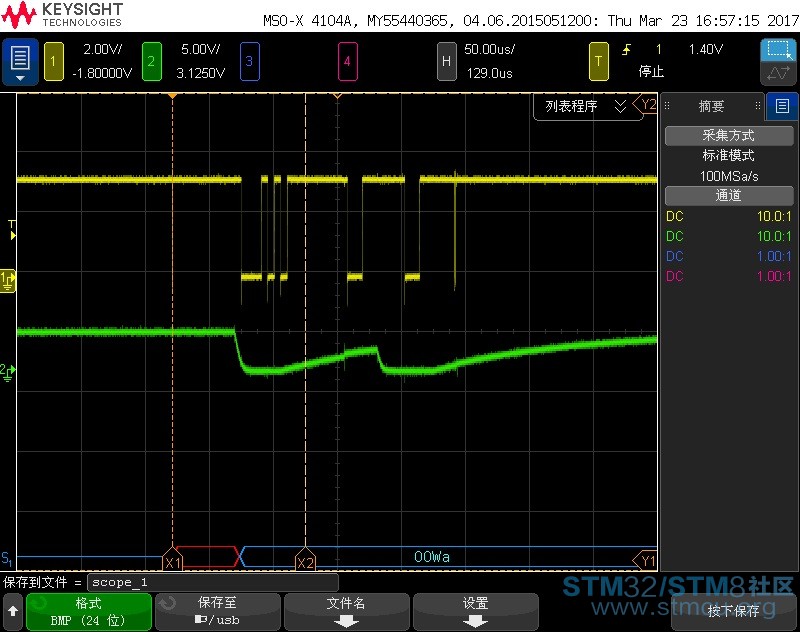Click the Y2 cursor marker

[645, 104]
